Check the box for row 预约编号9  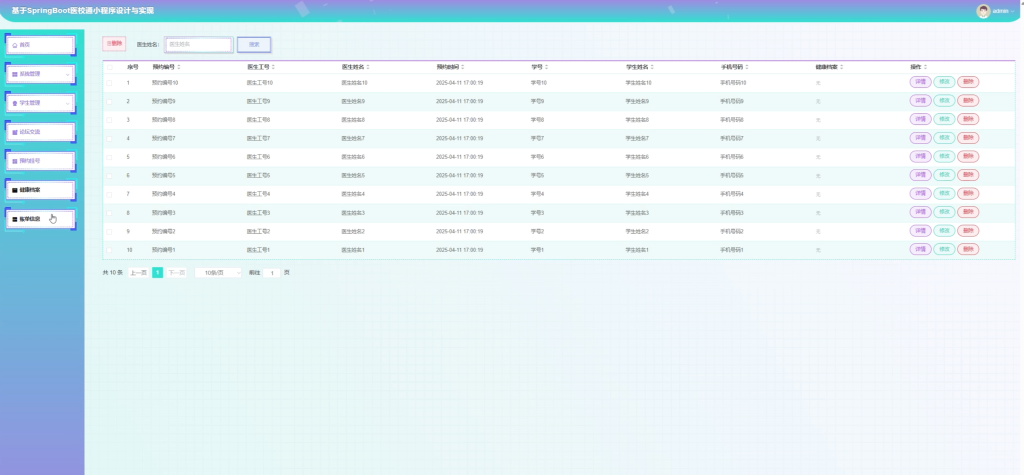tap(110, 101)
